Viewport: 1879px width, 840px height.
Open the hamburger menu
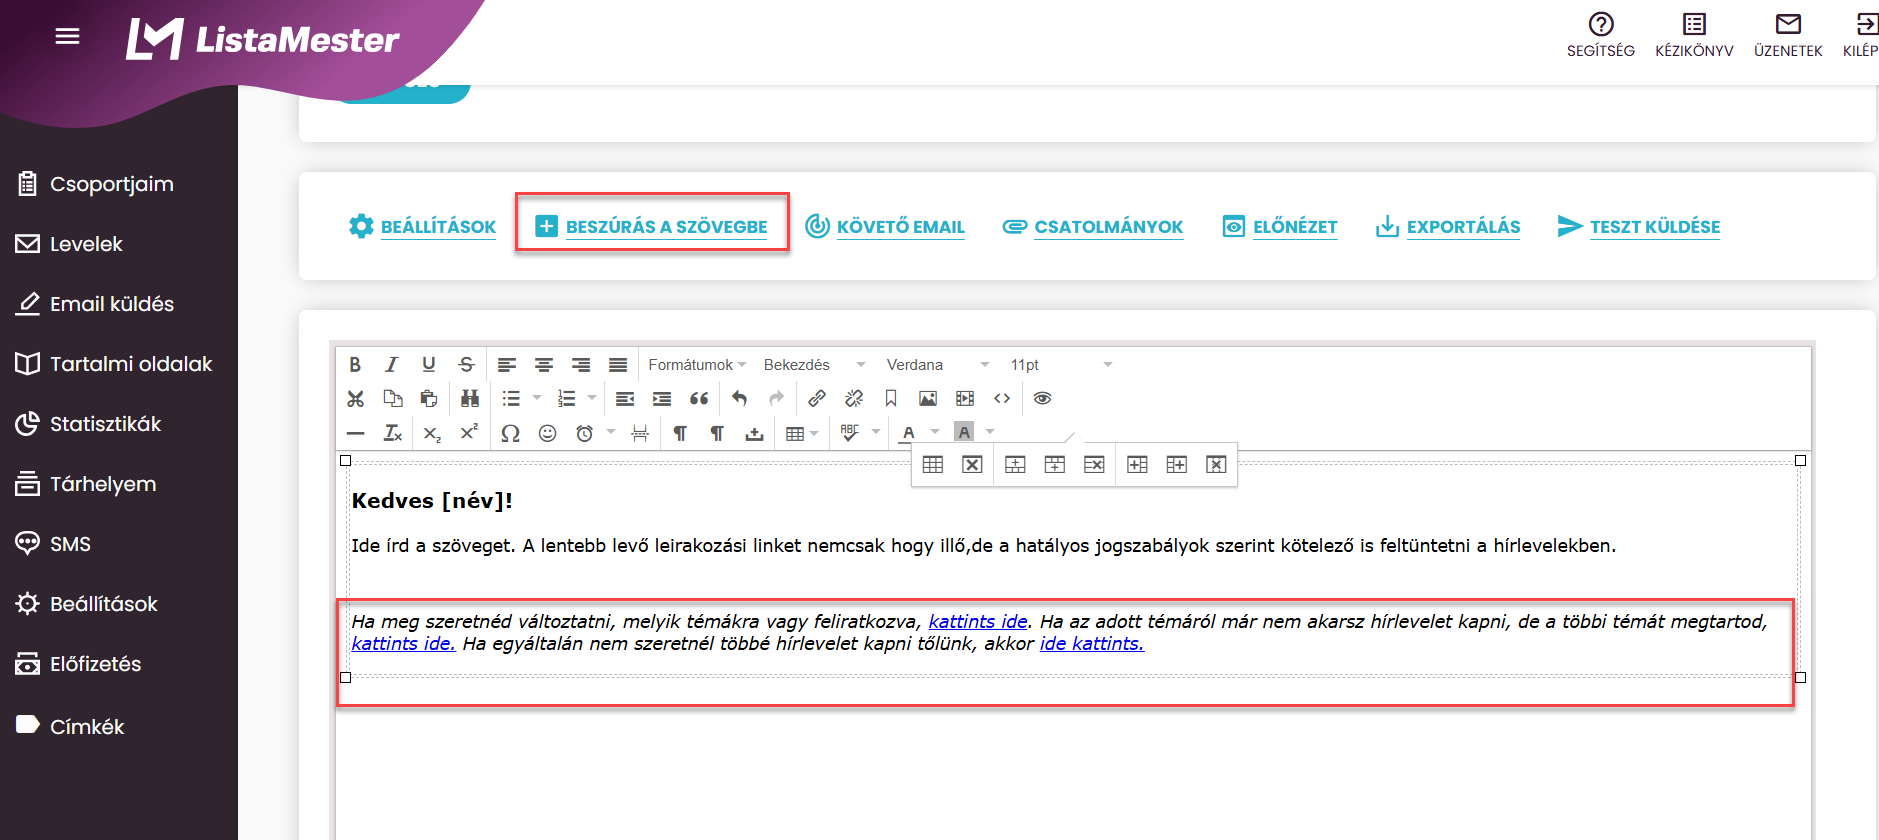67,37
